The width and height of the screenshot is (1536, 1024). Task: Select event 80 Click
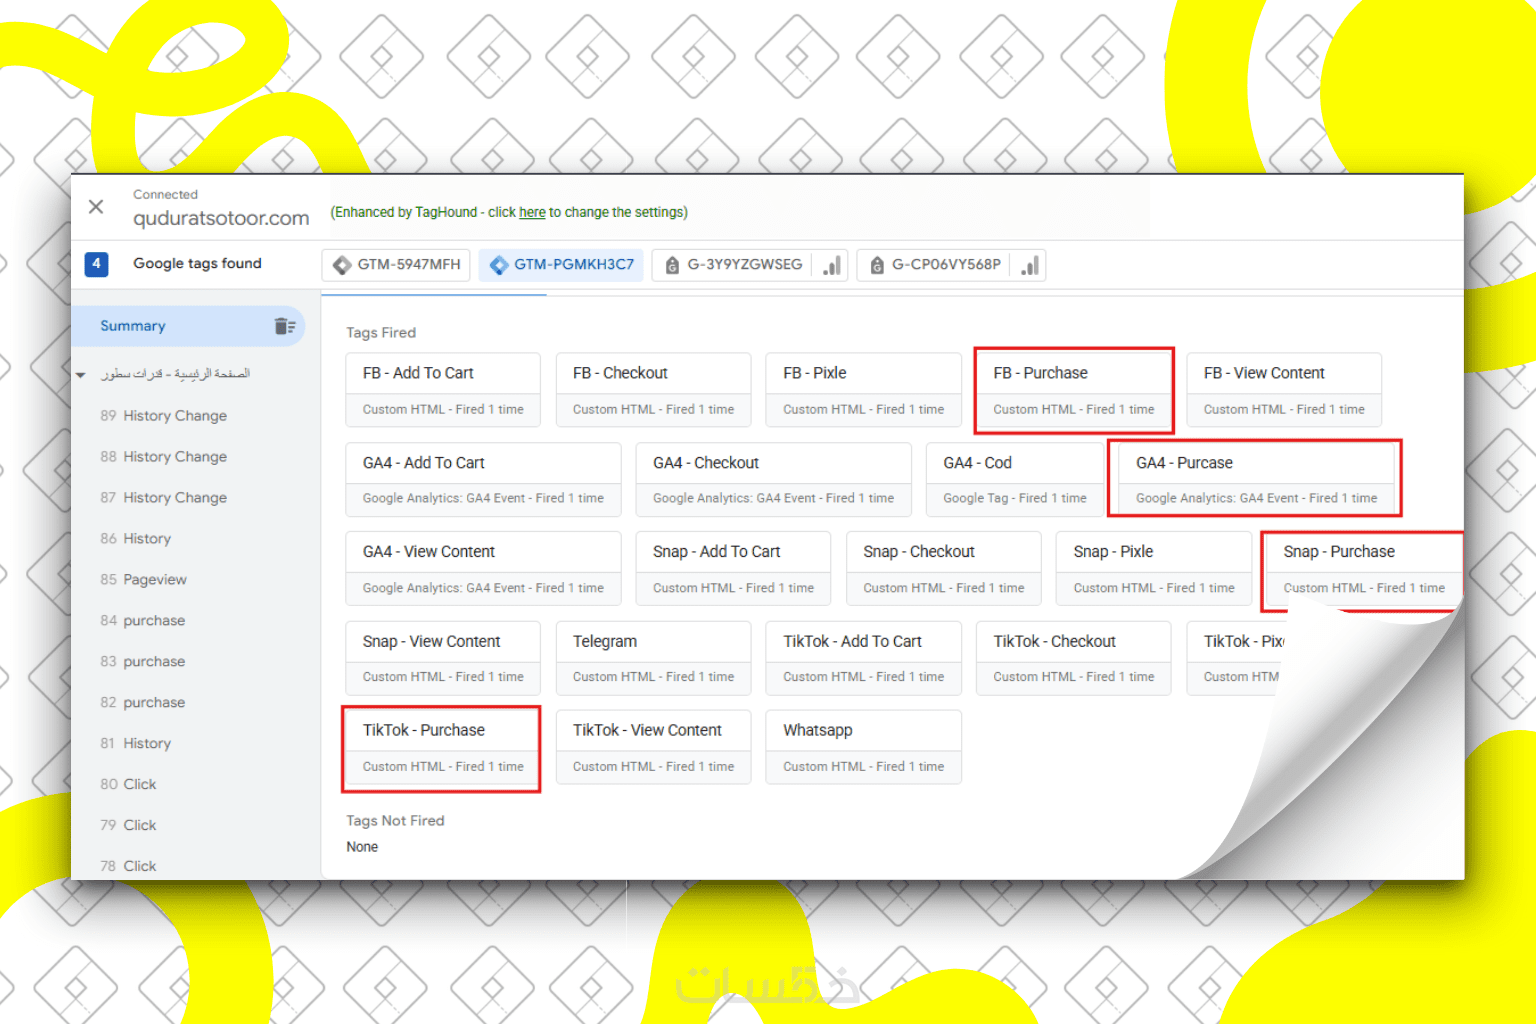(128, 784)
